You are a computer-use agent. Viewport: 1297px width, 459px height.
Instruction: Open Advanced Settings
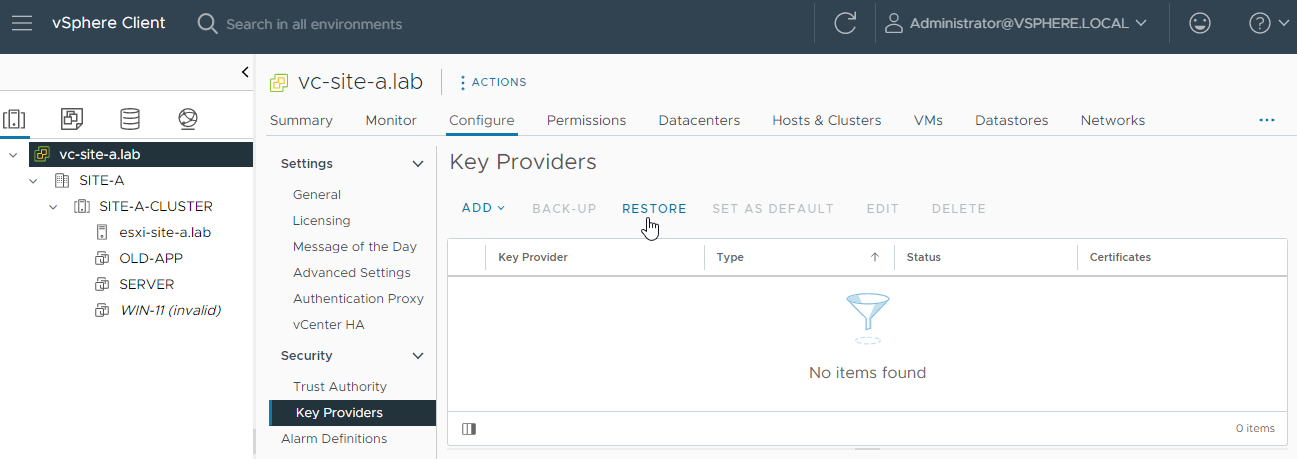(352, 273)
